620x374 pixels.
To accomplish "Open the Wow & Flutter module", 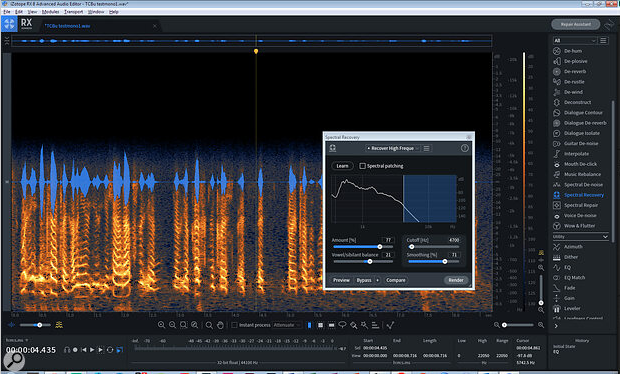I will pyautogui.click(x=579, y=226).
